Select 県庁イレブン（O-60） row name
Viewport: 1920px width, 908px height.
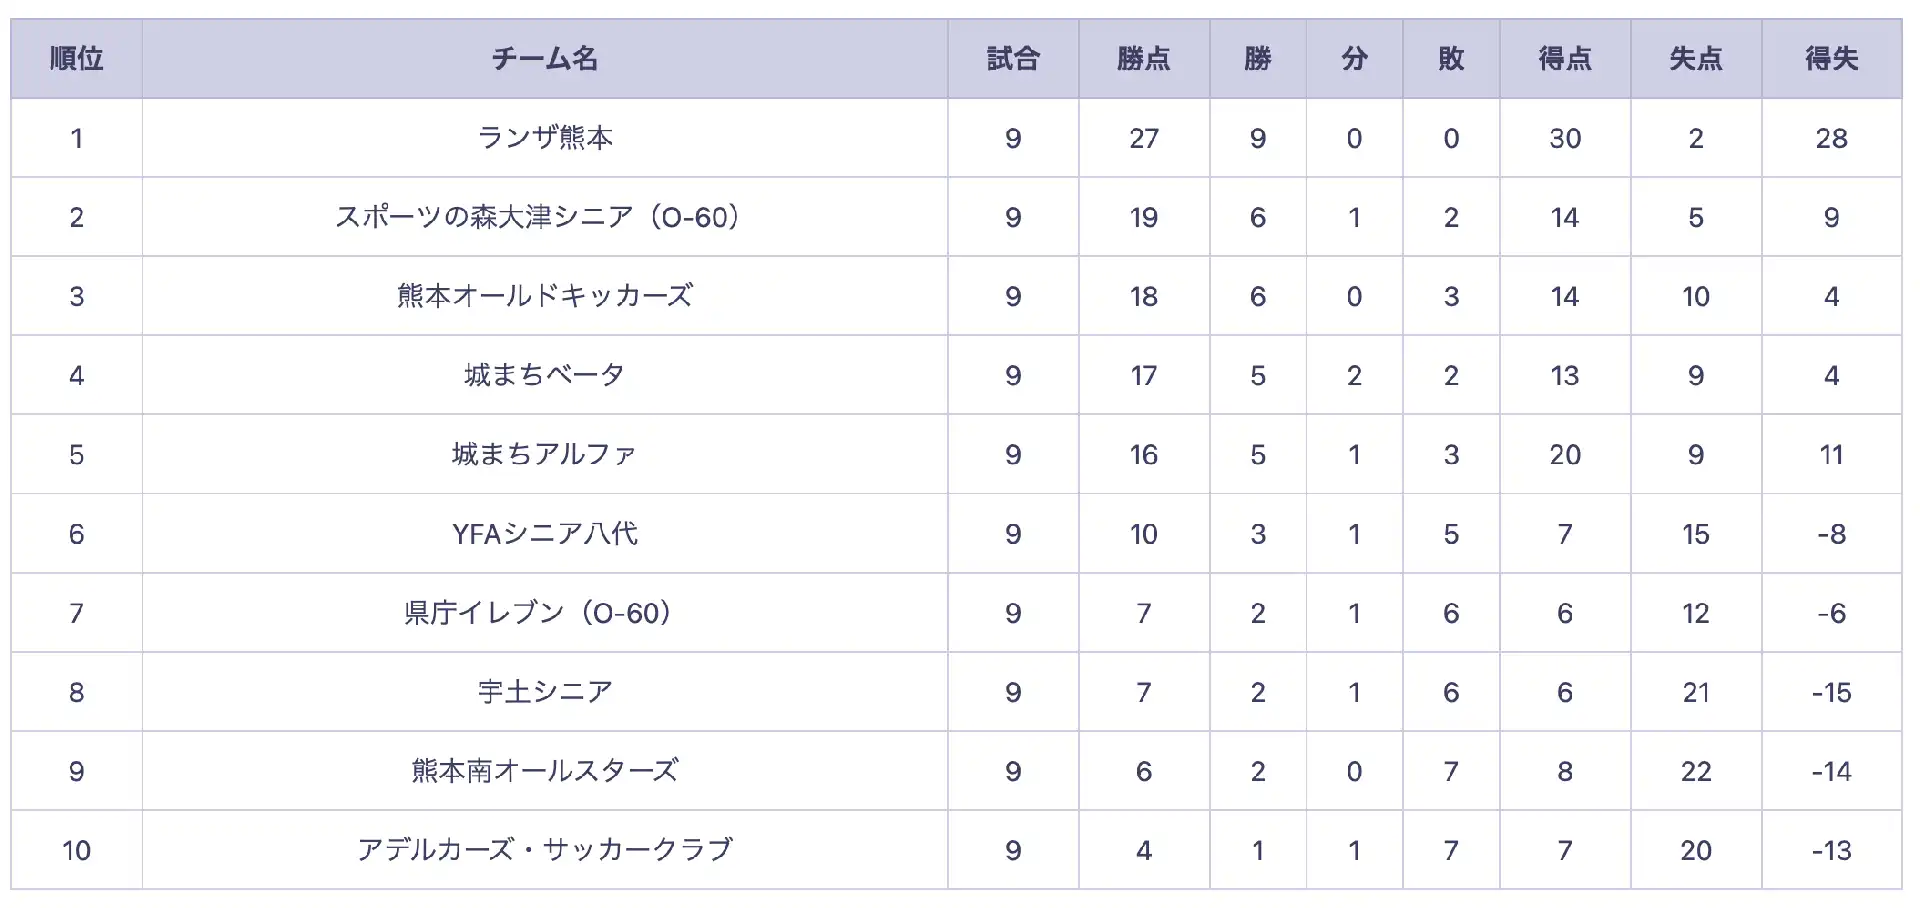[x=544, y=613]
